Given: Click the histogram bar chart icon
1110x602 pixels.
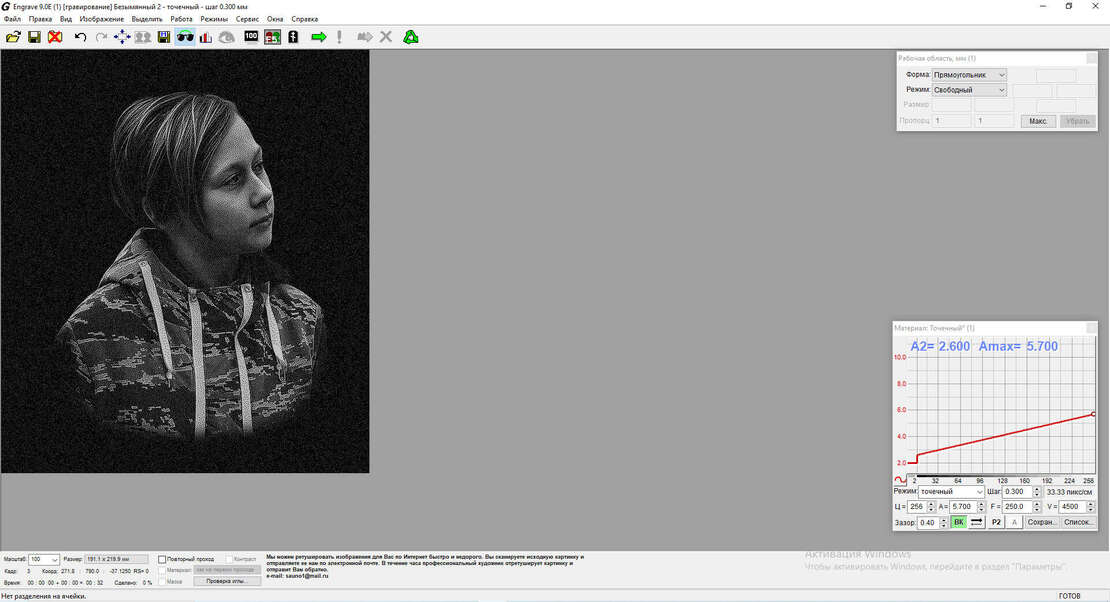Looking at the screenshot, I should pyautogui.click(x=206, y=37).
